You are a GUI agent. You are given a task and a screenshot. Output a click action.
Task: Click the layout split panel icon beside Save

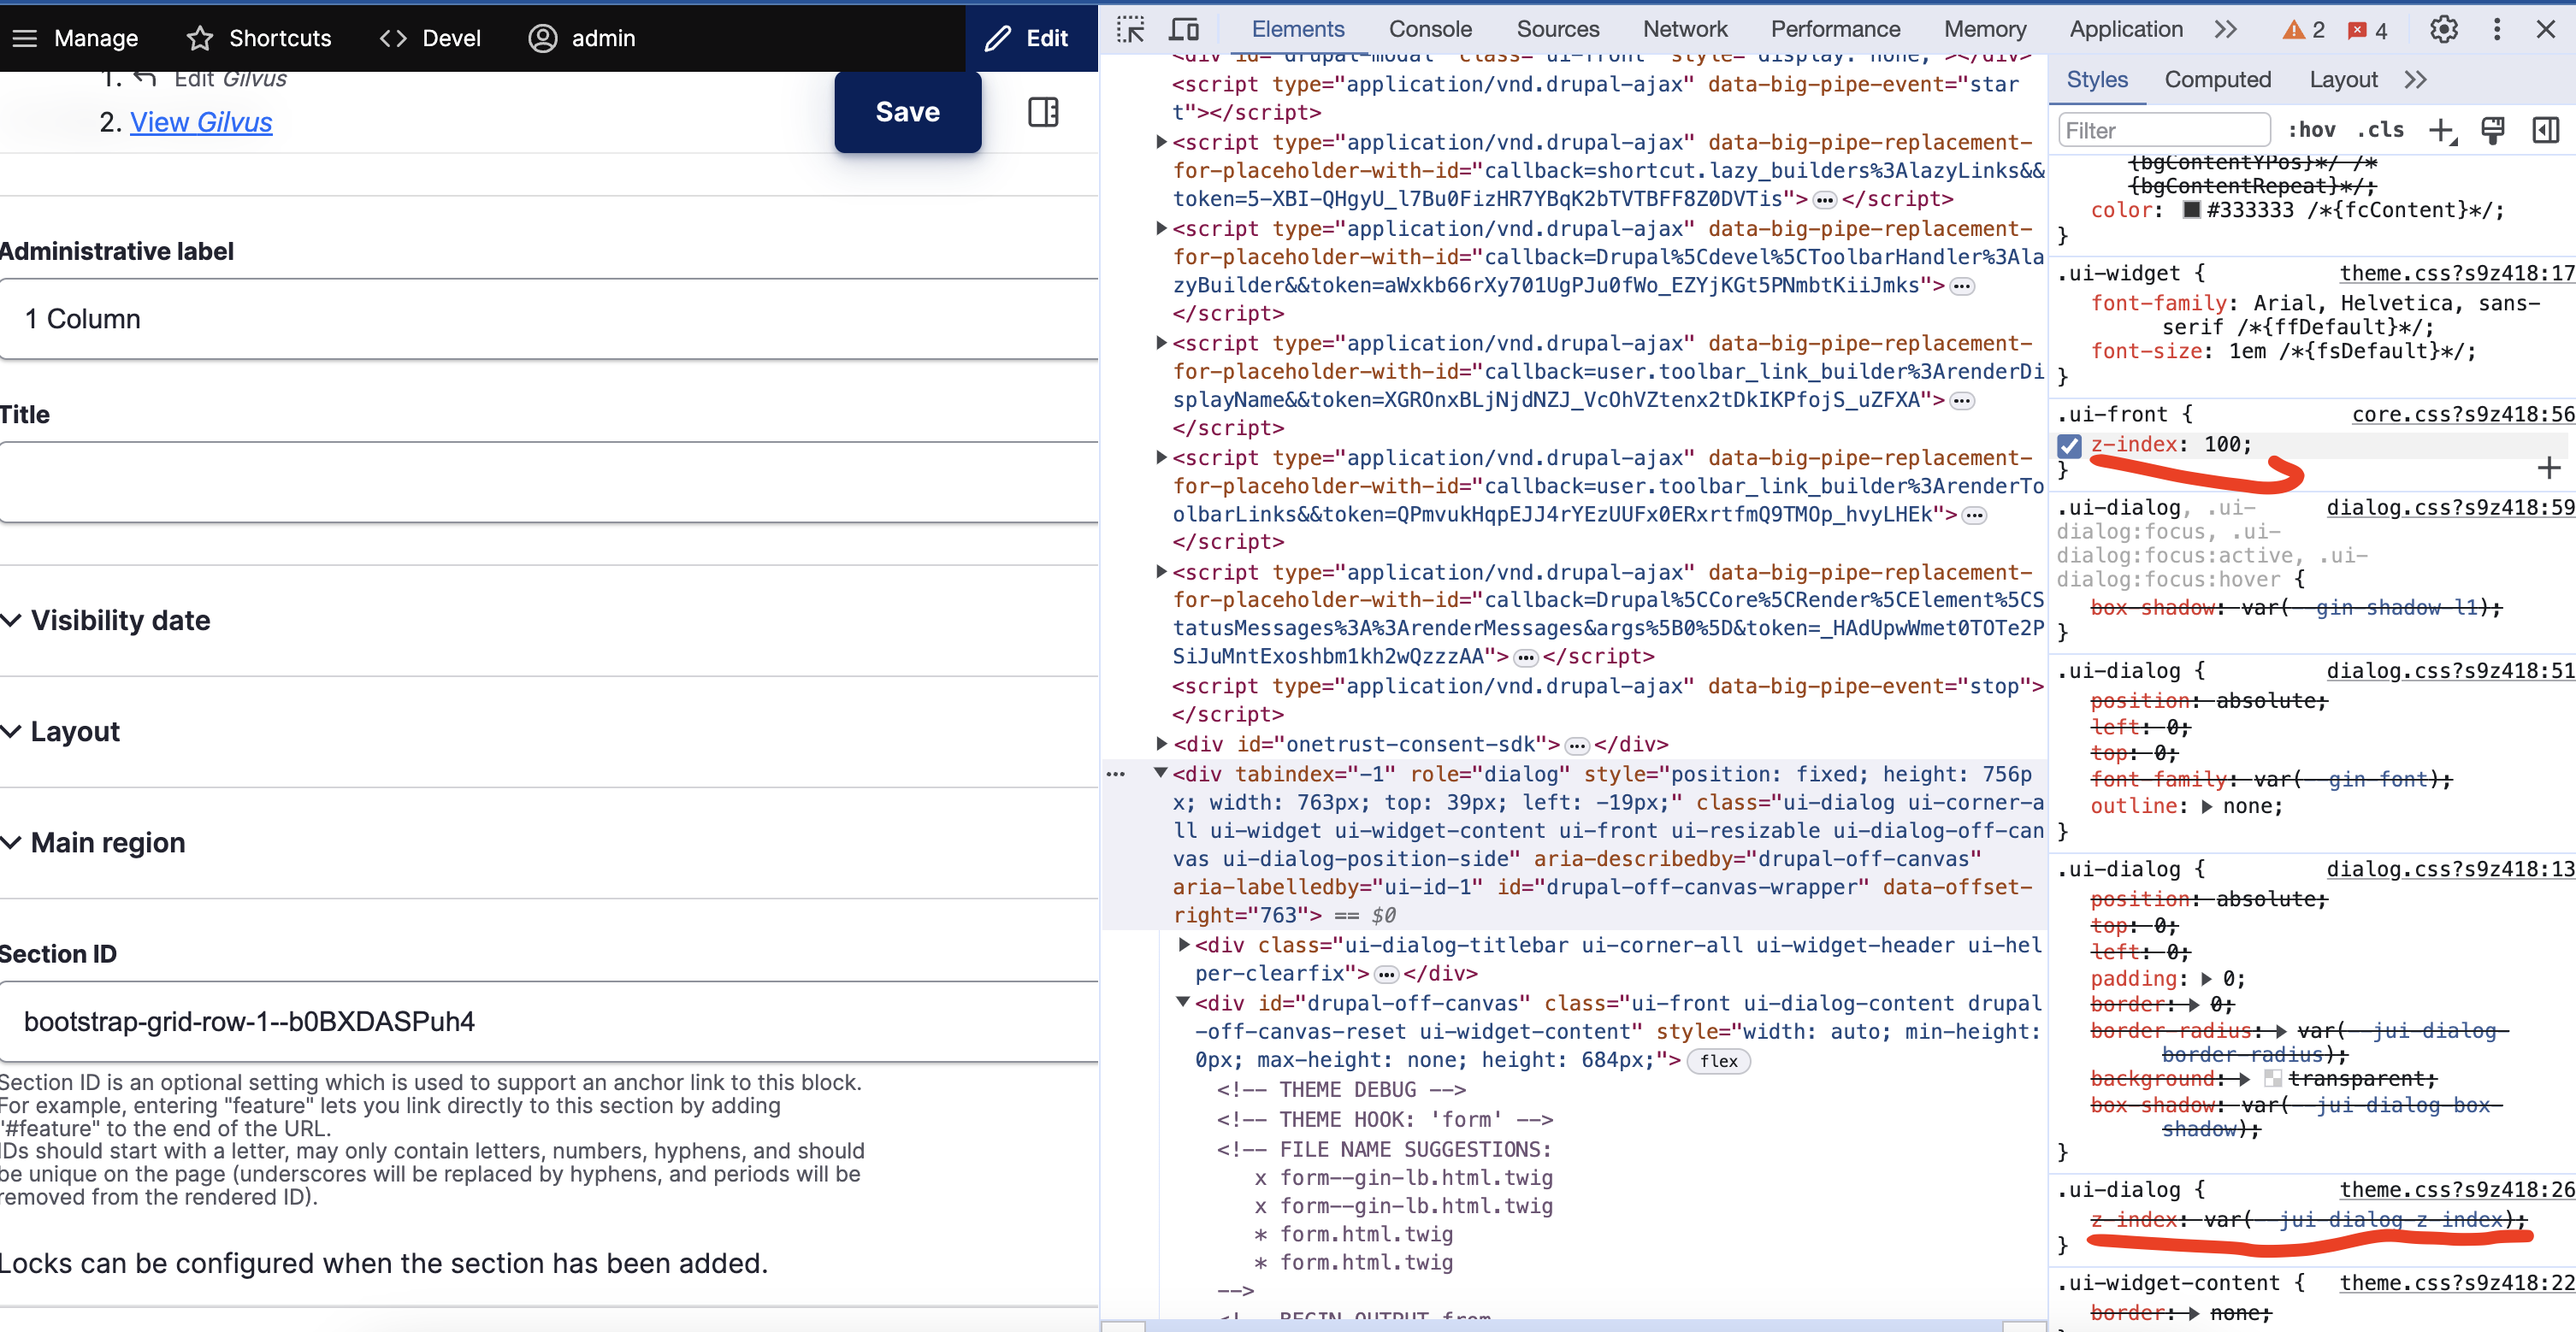pos(1044,112)
